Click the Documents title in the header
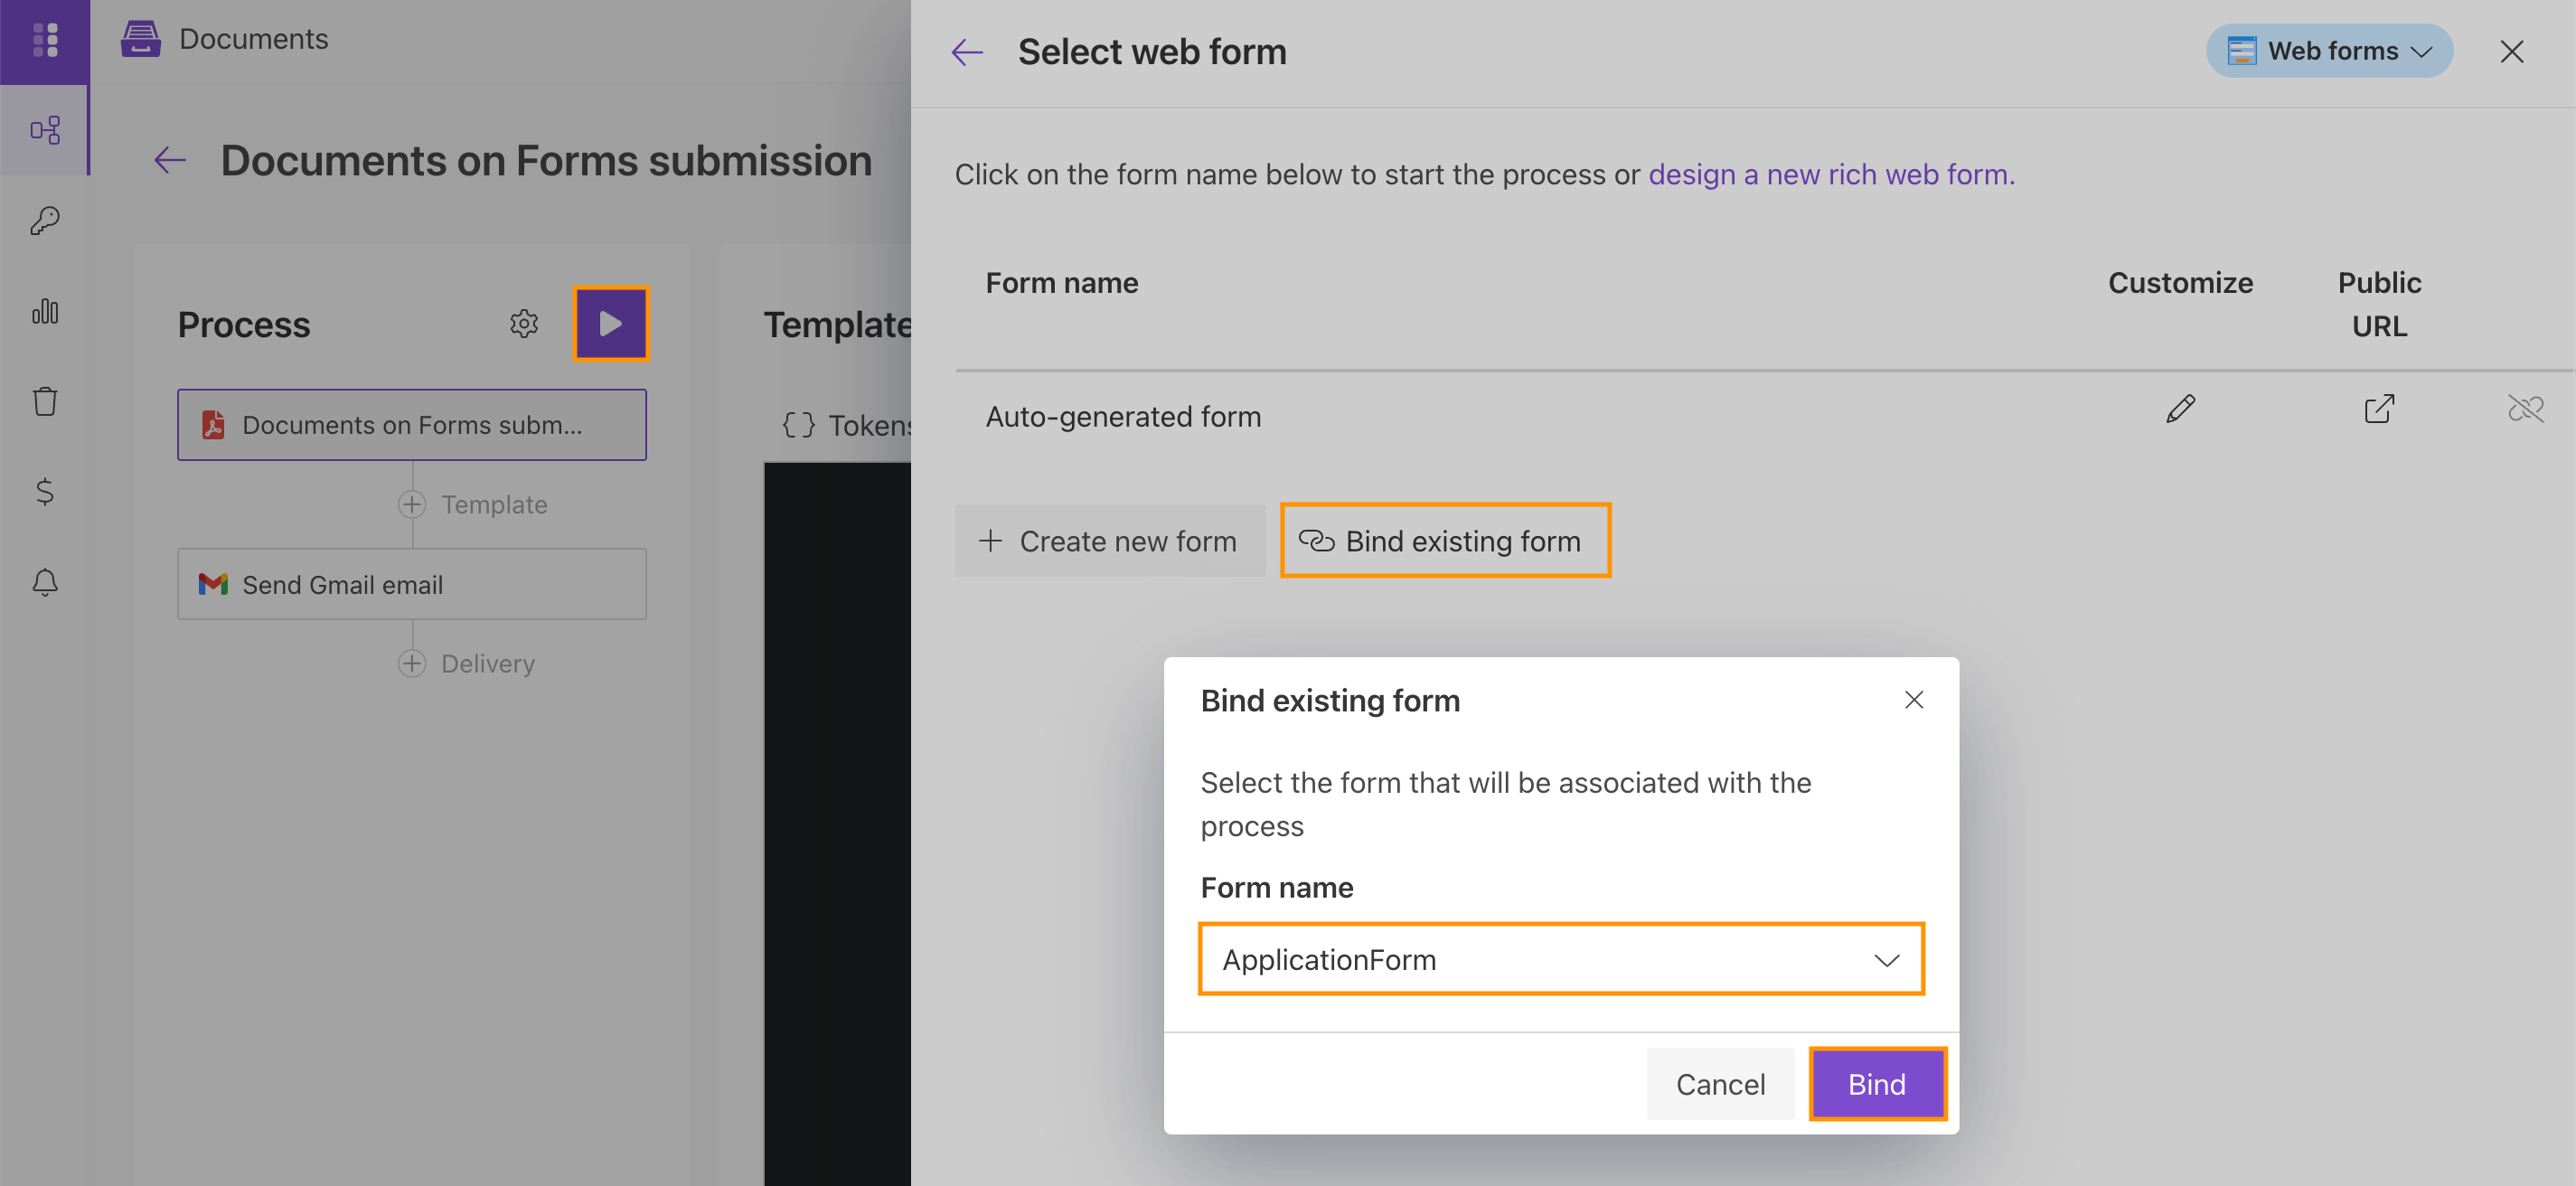Image resolution: width=2576 pixels, height=1186 pixels. [x=254, y=39]
